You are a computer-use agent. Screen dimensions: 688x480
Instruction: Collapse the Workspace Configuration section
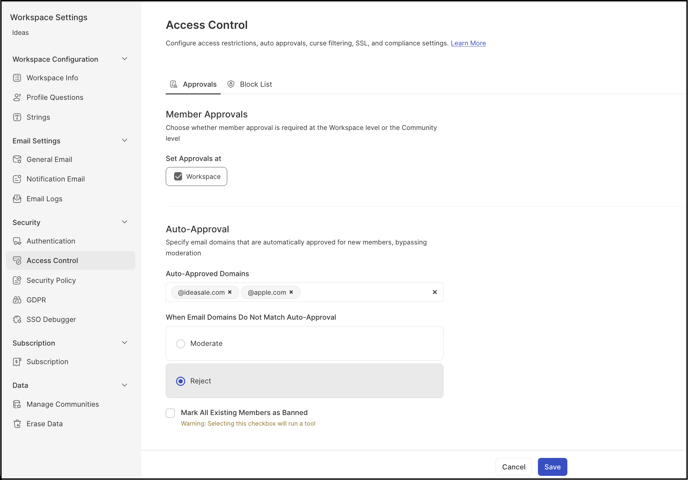pos(125,59)
